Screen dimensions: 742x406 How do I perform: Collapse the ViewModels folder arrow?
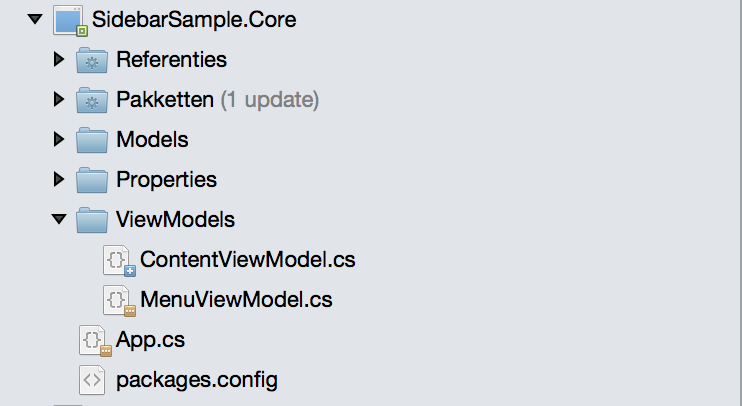pos(59,220)
